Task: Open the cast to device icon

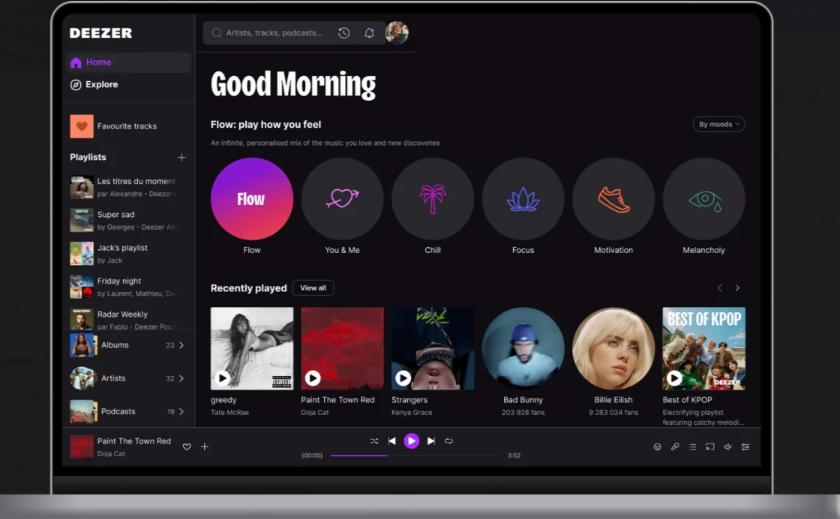Action: tap(710, 447)
